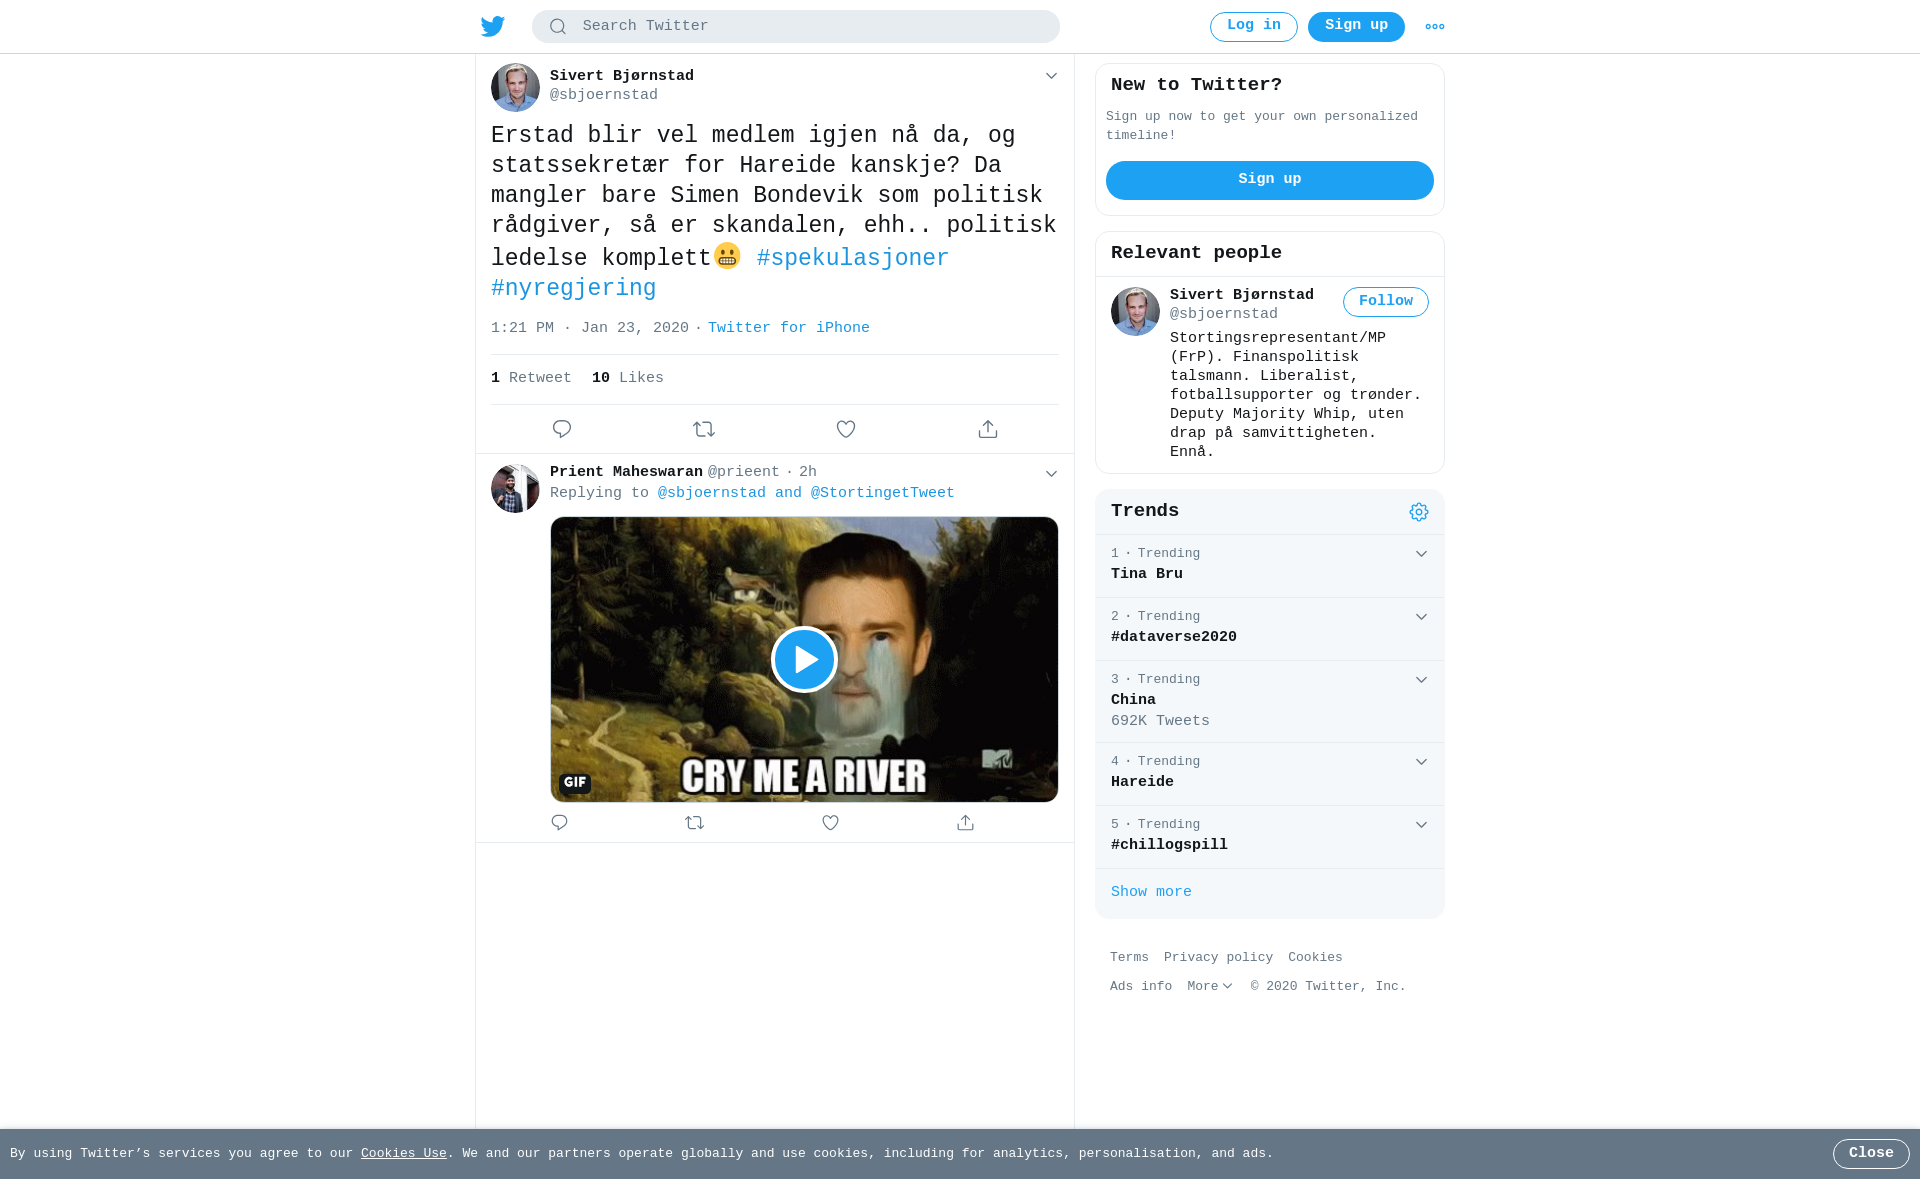The image size is (1920, 1179).
Task: Open the Hareide trending topic
Action: coord(1142,783)
